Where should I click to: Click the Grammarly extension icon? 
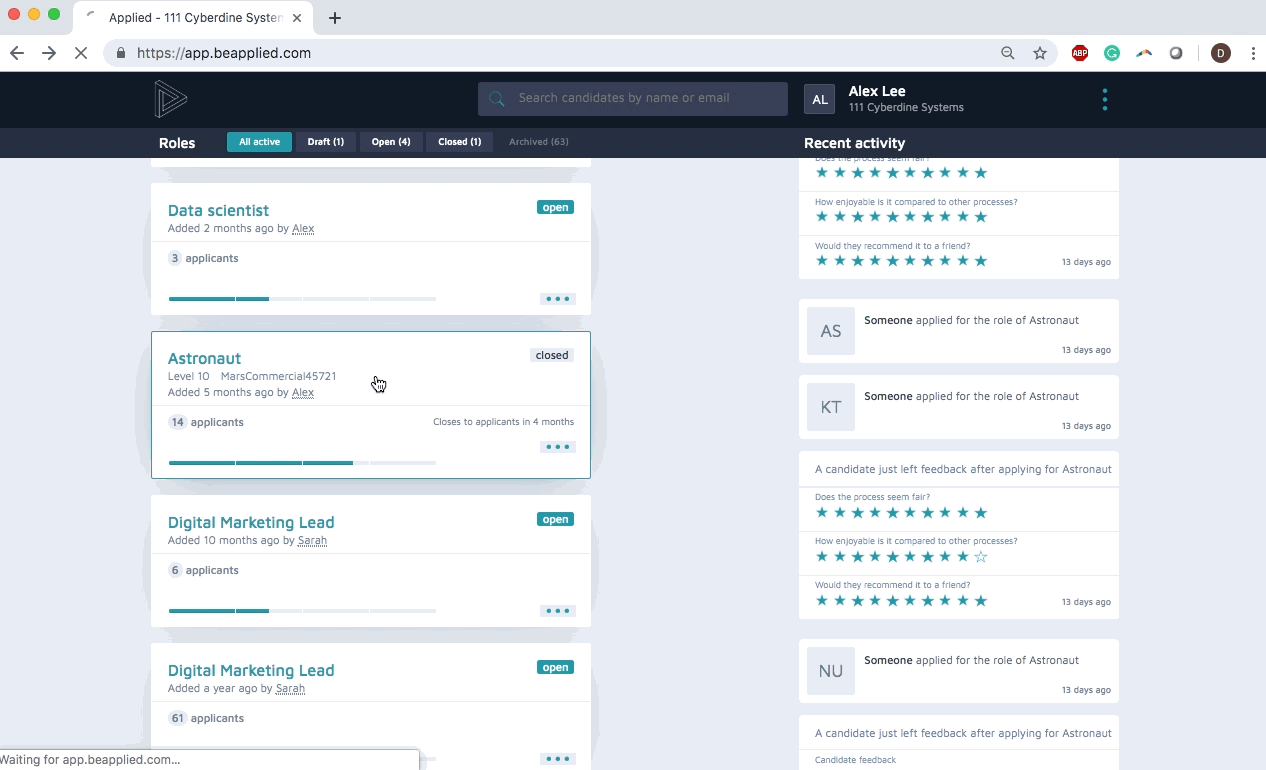[1112, 53]
